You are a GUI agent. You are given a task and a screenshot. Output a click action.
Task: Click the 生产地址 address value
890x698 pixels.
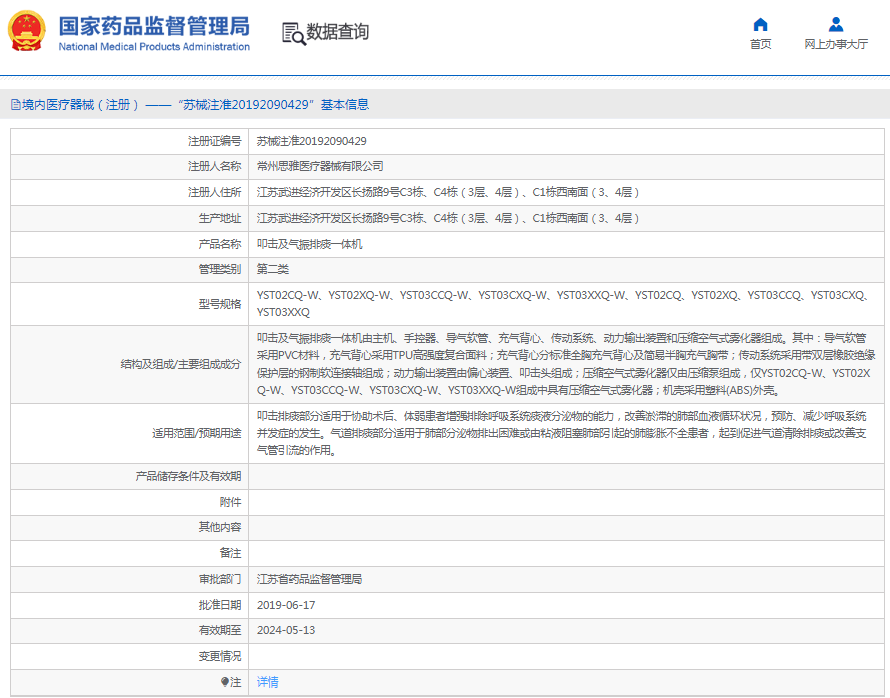click(x=448, y=218)
